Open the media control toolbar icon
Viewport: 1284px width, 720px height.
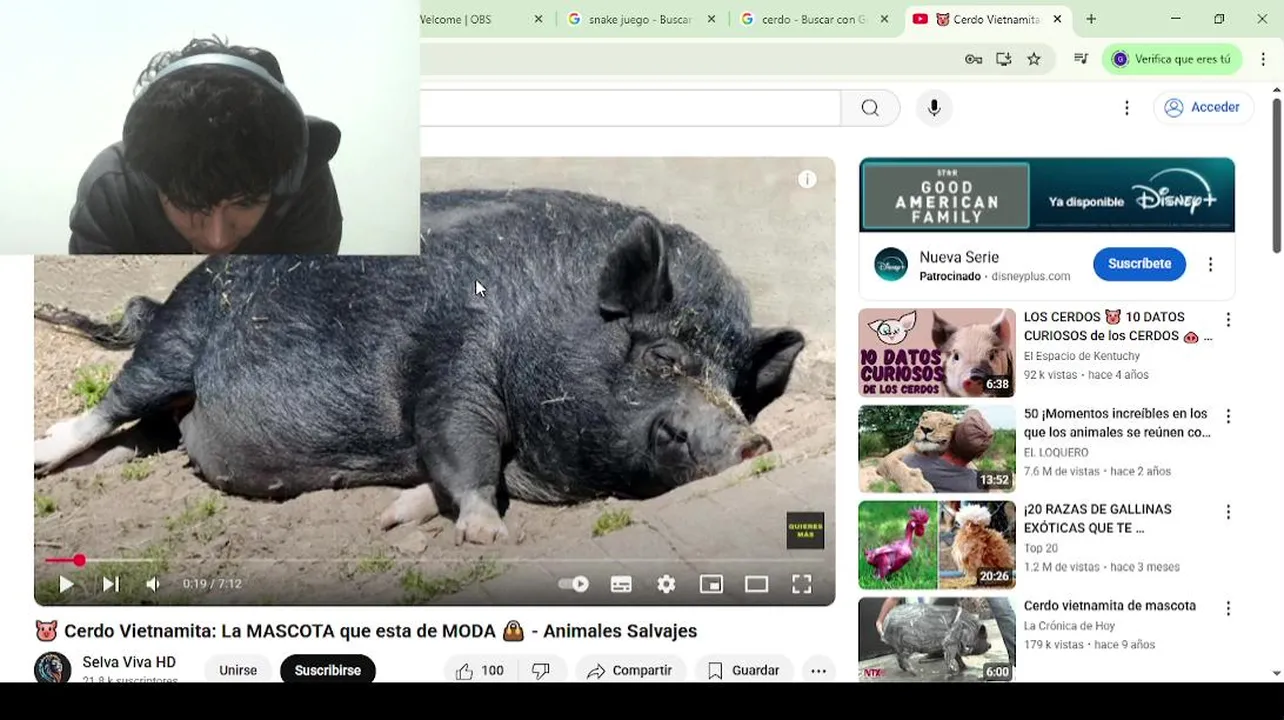click(x=1080, y=59)
